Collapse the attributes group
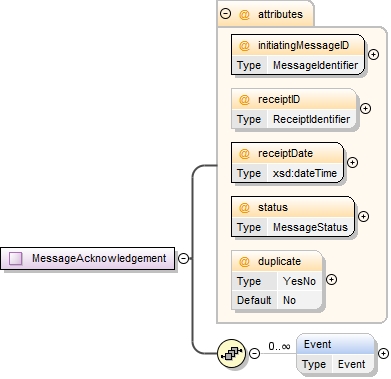 coord(226,14)
